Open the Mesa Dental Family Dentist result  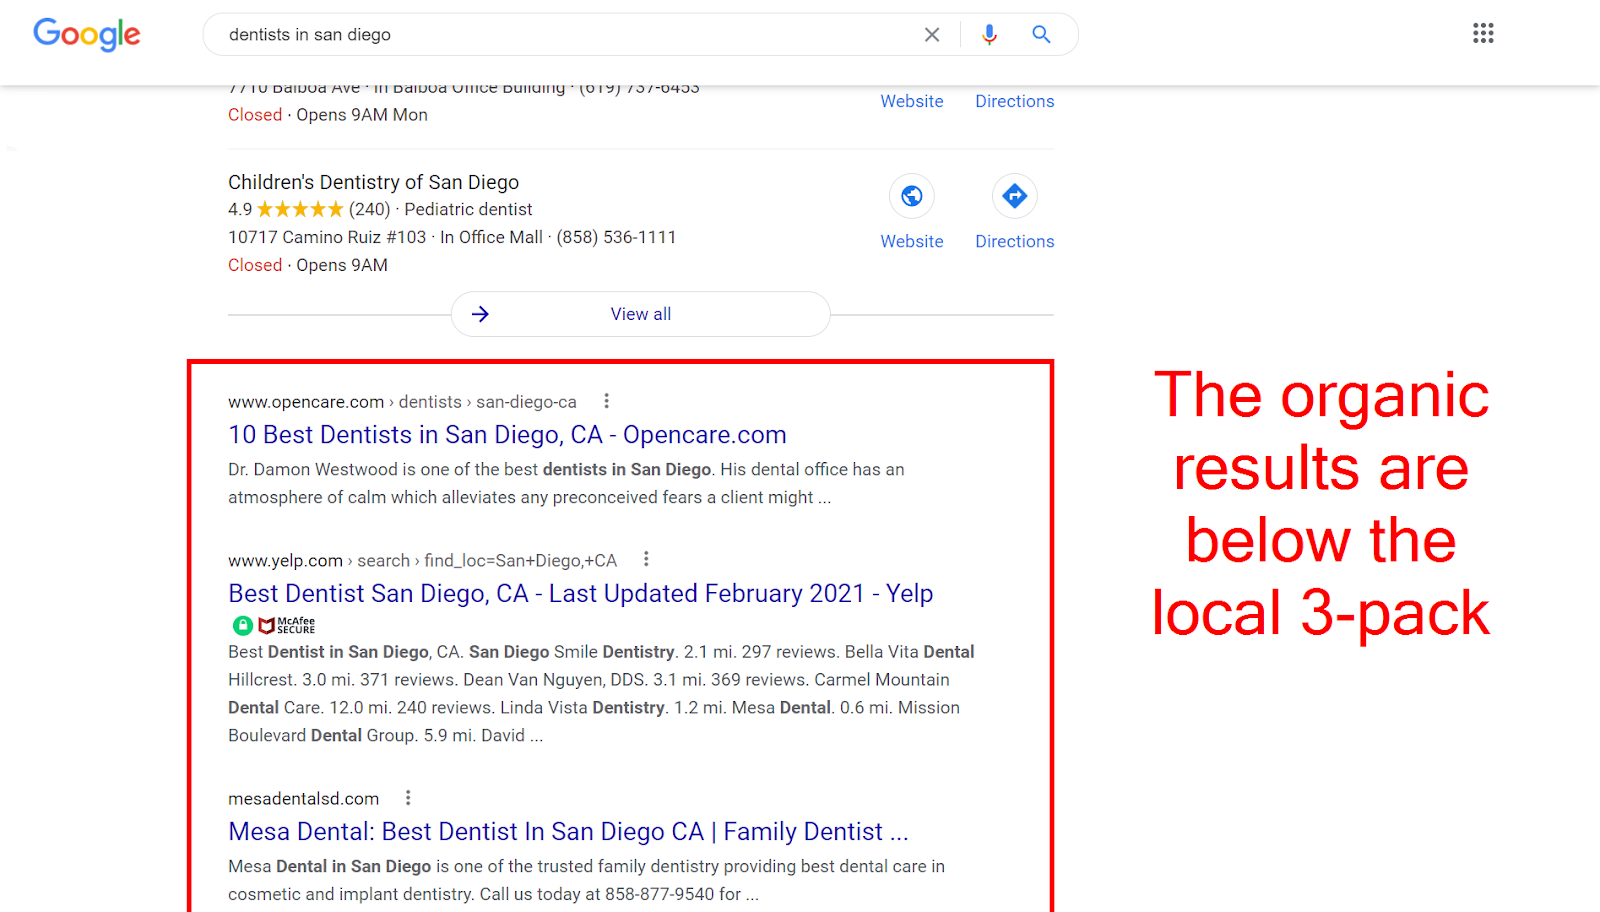pyautogui.click(x=568, y=832)
